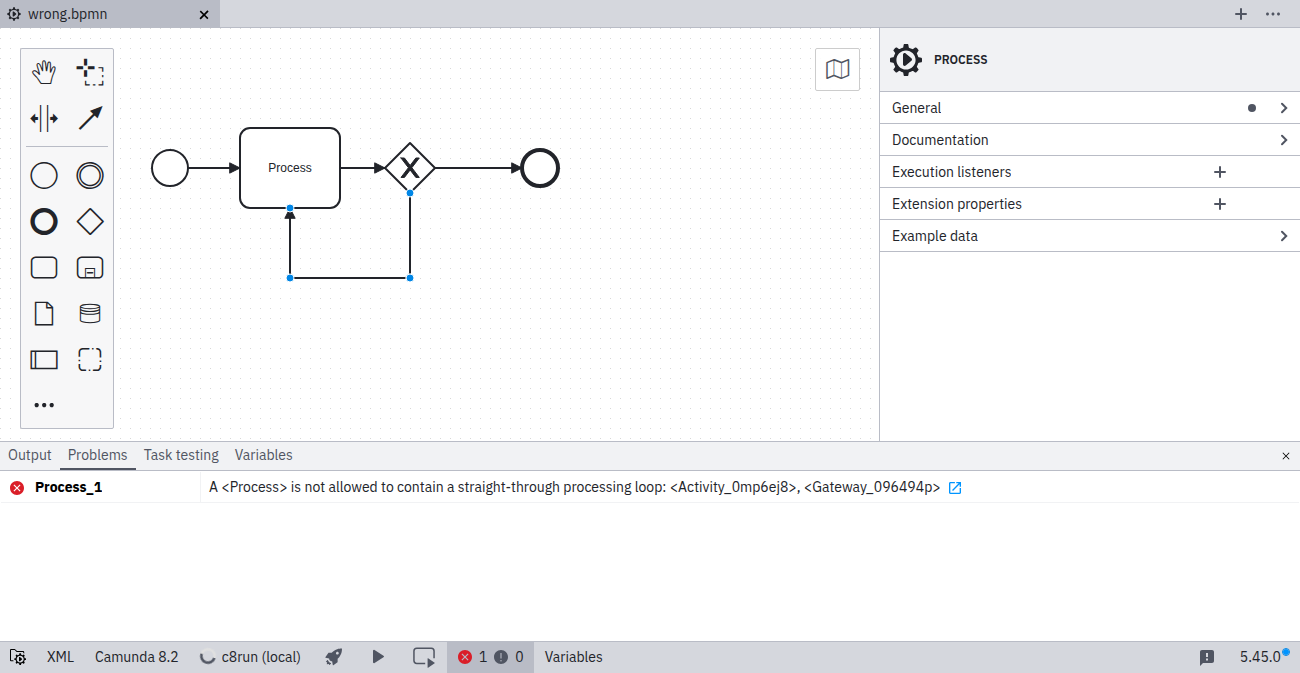Viewport: 1300px width, 673px height.
Task: Toggle the problems counter panel
Action: [x=490, y=657]
